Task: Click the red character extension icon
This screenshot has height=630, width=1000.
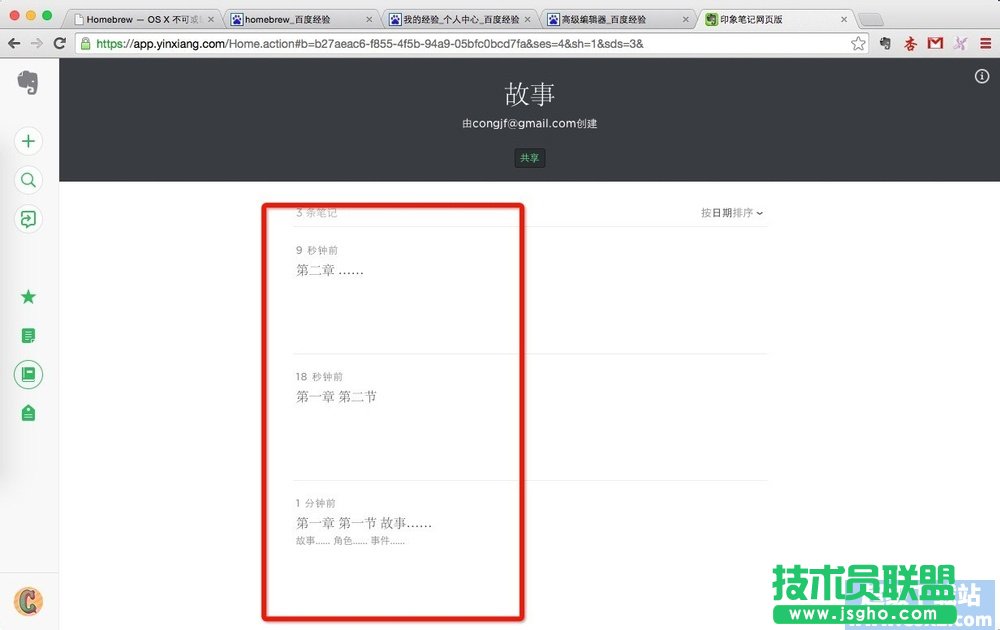Action: (910, 43)
